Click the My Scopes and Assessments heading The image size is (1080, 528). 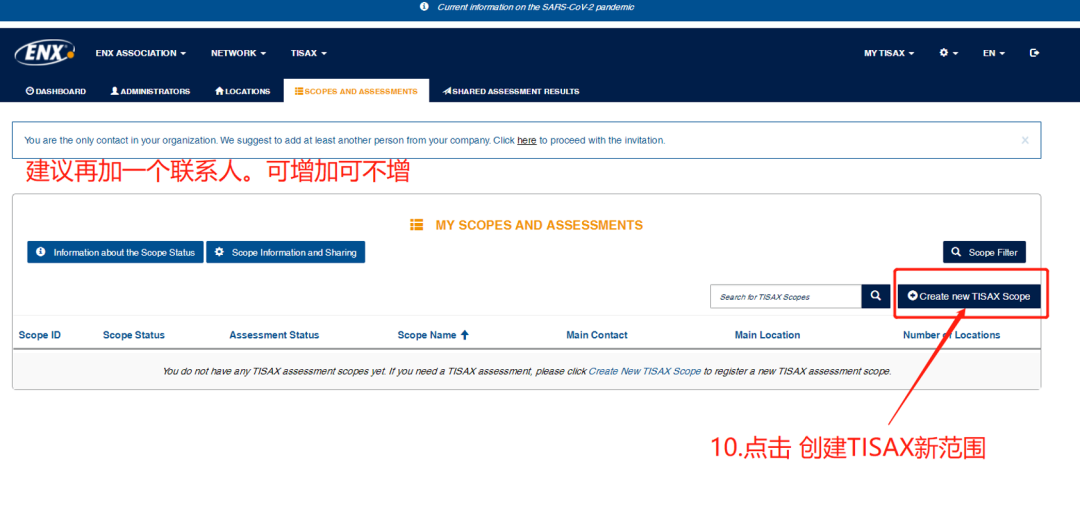coord(526,225)
